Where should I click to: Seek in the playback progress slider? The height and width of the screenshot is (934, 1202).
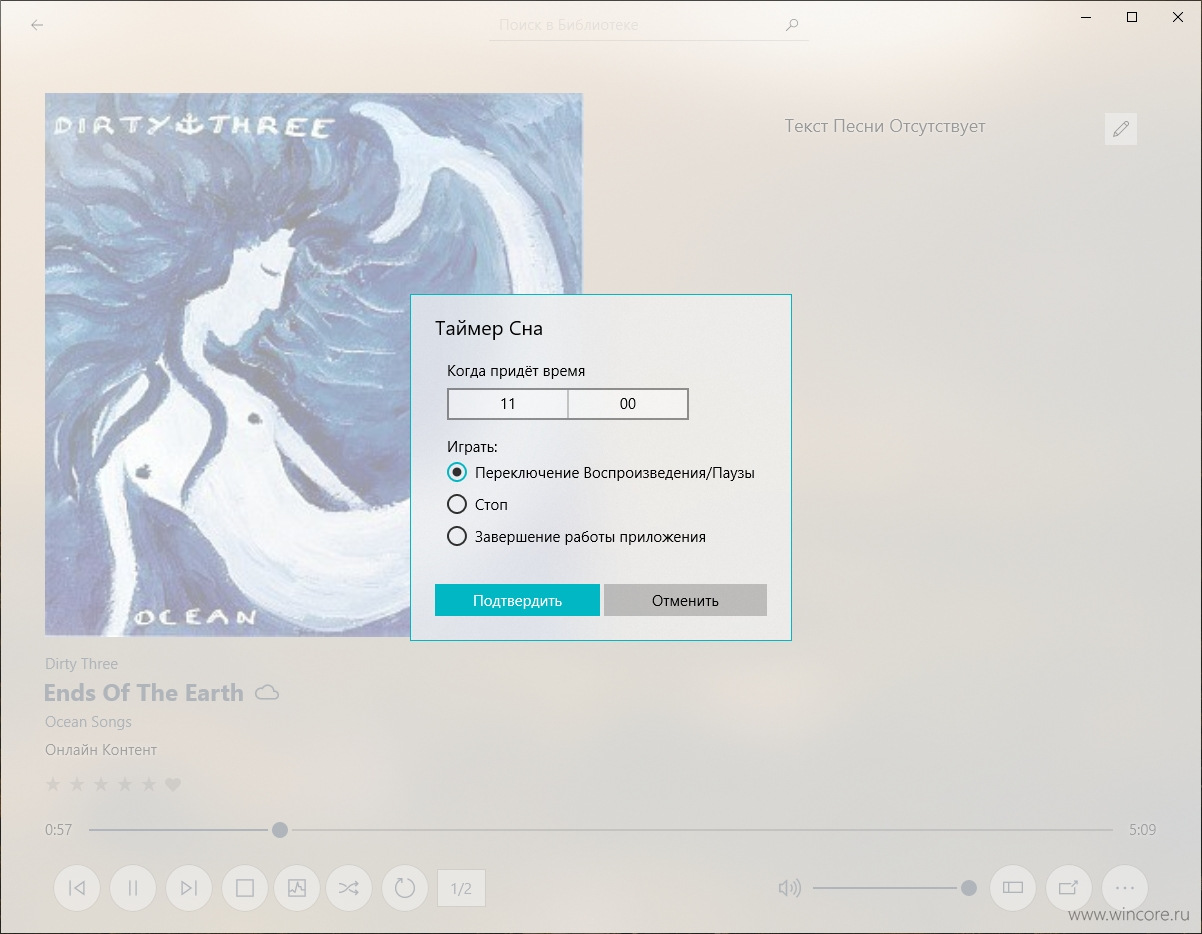601,830
